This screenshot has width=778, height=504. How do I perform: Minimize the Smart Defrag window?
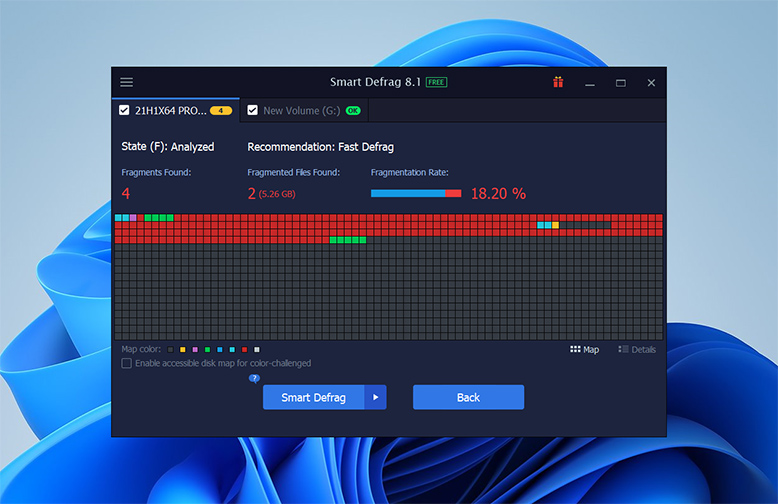tap(589, 83)
